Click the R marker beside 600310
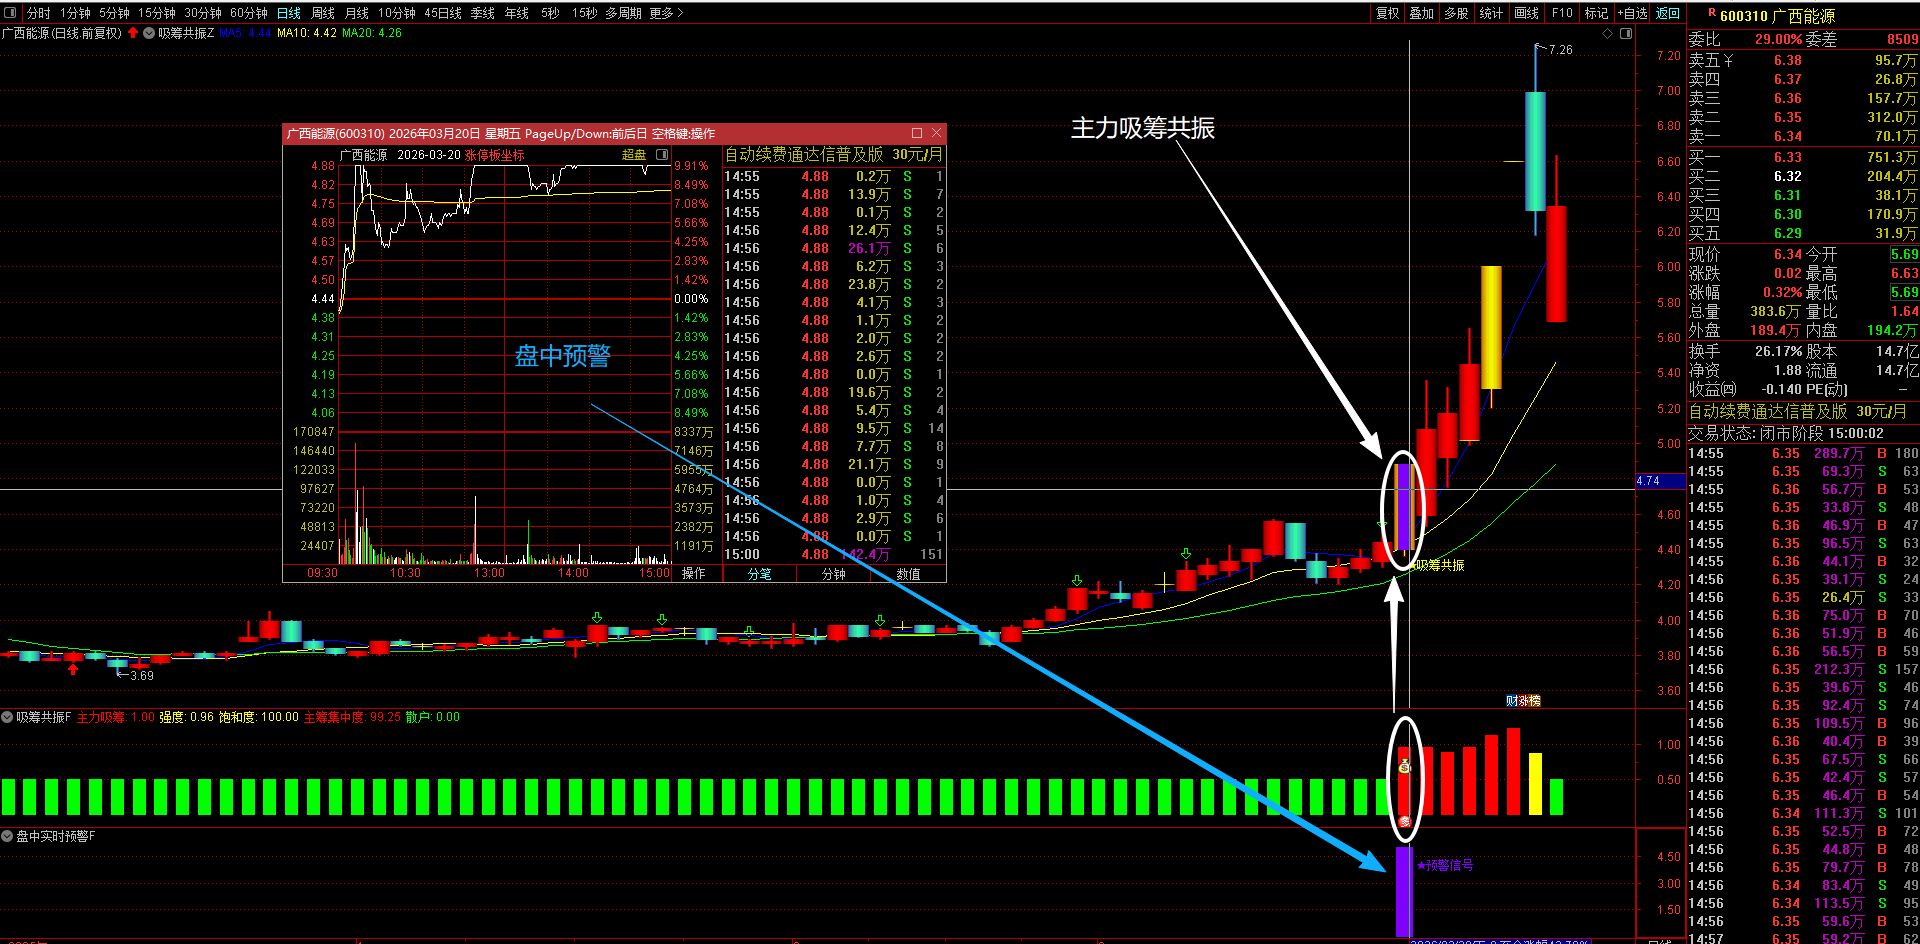 [1712, 13]
